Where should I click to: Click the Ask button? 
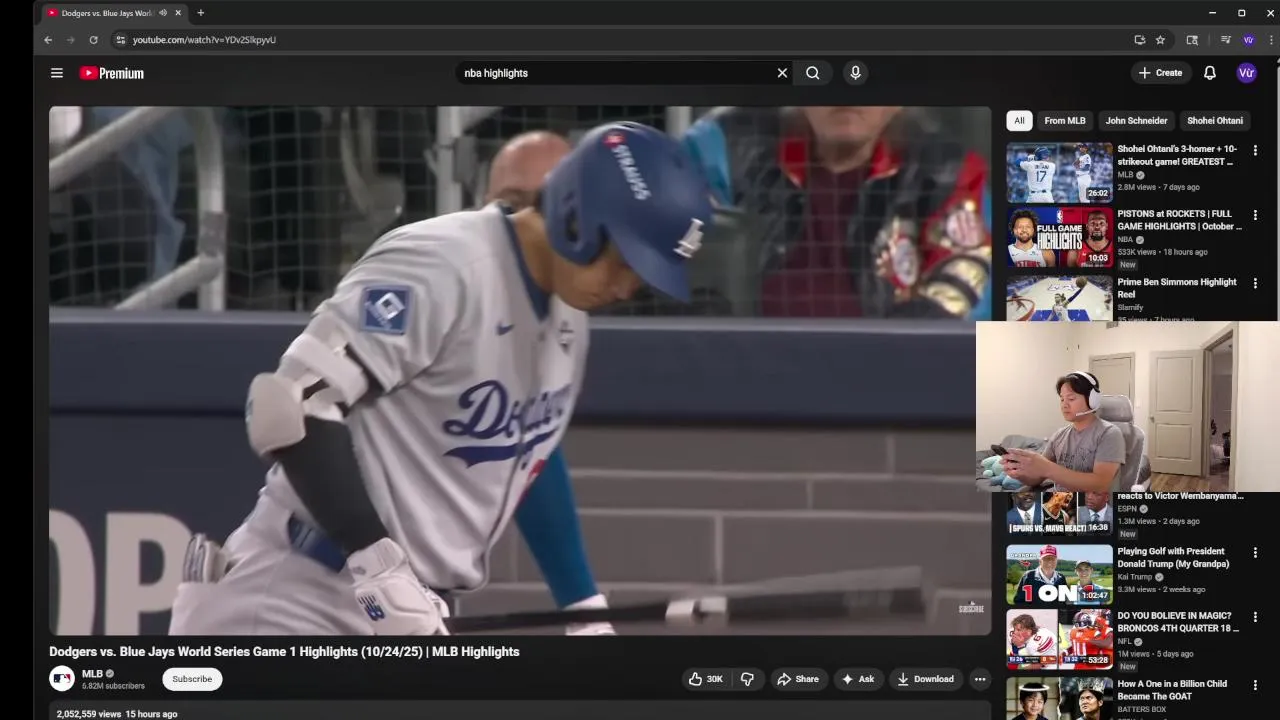coord(858,679)
